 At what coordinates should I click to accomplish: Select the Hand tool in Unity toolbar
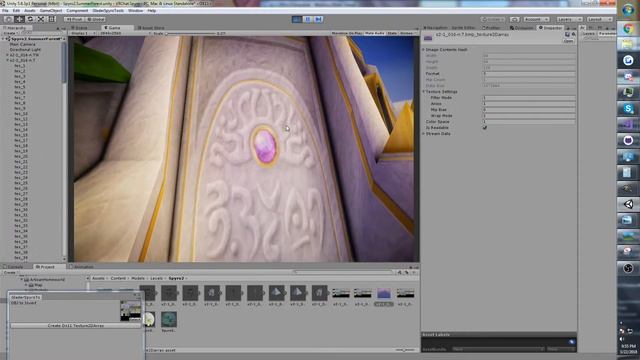point(8,19)
